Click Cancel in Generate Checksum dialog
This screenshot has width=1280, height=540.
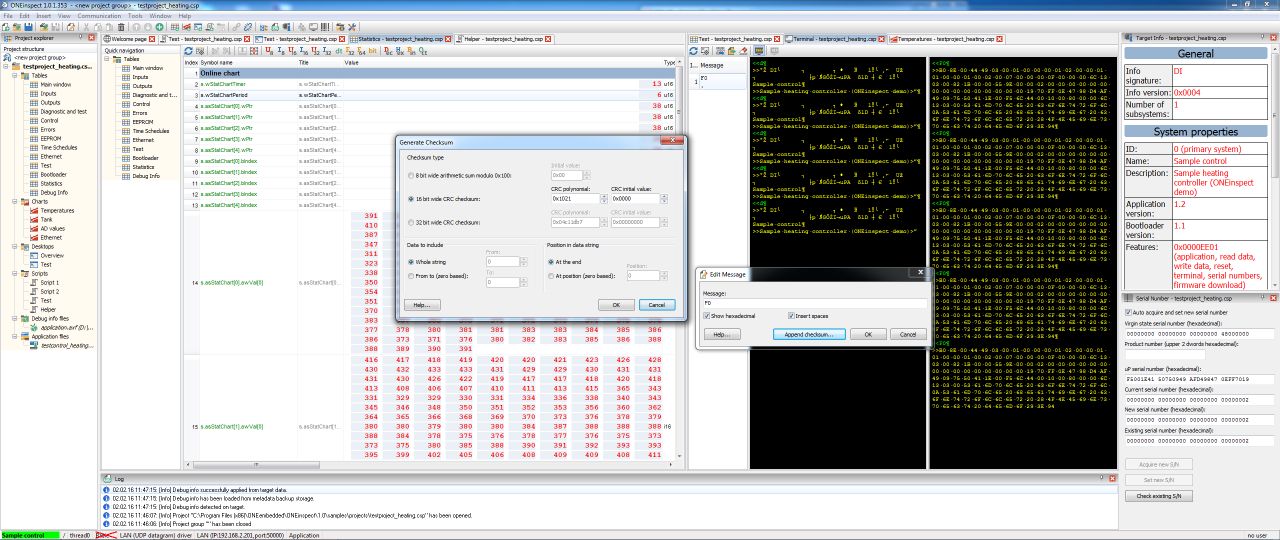pos(657,304)
